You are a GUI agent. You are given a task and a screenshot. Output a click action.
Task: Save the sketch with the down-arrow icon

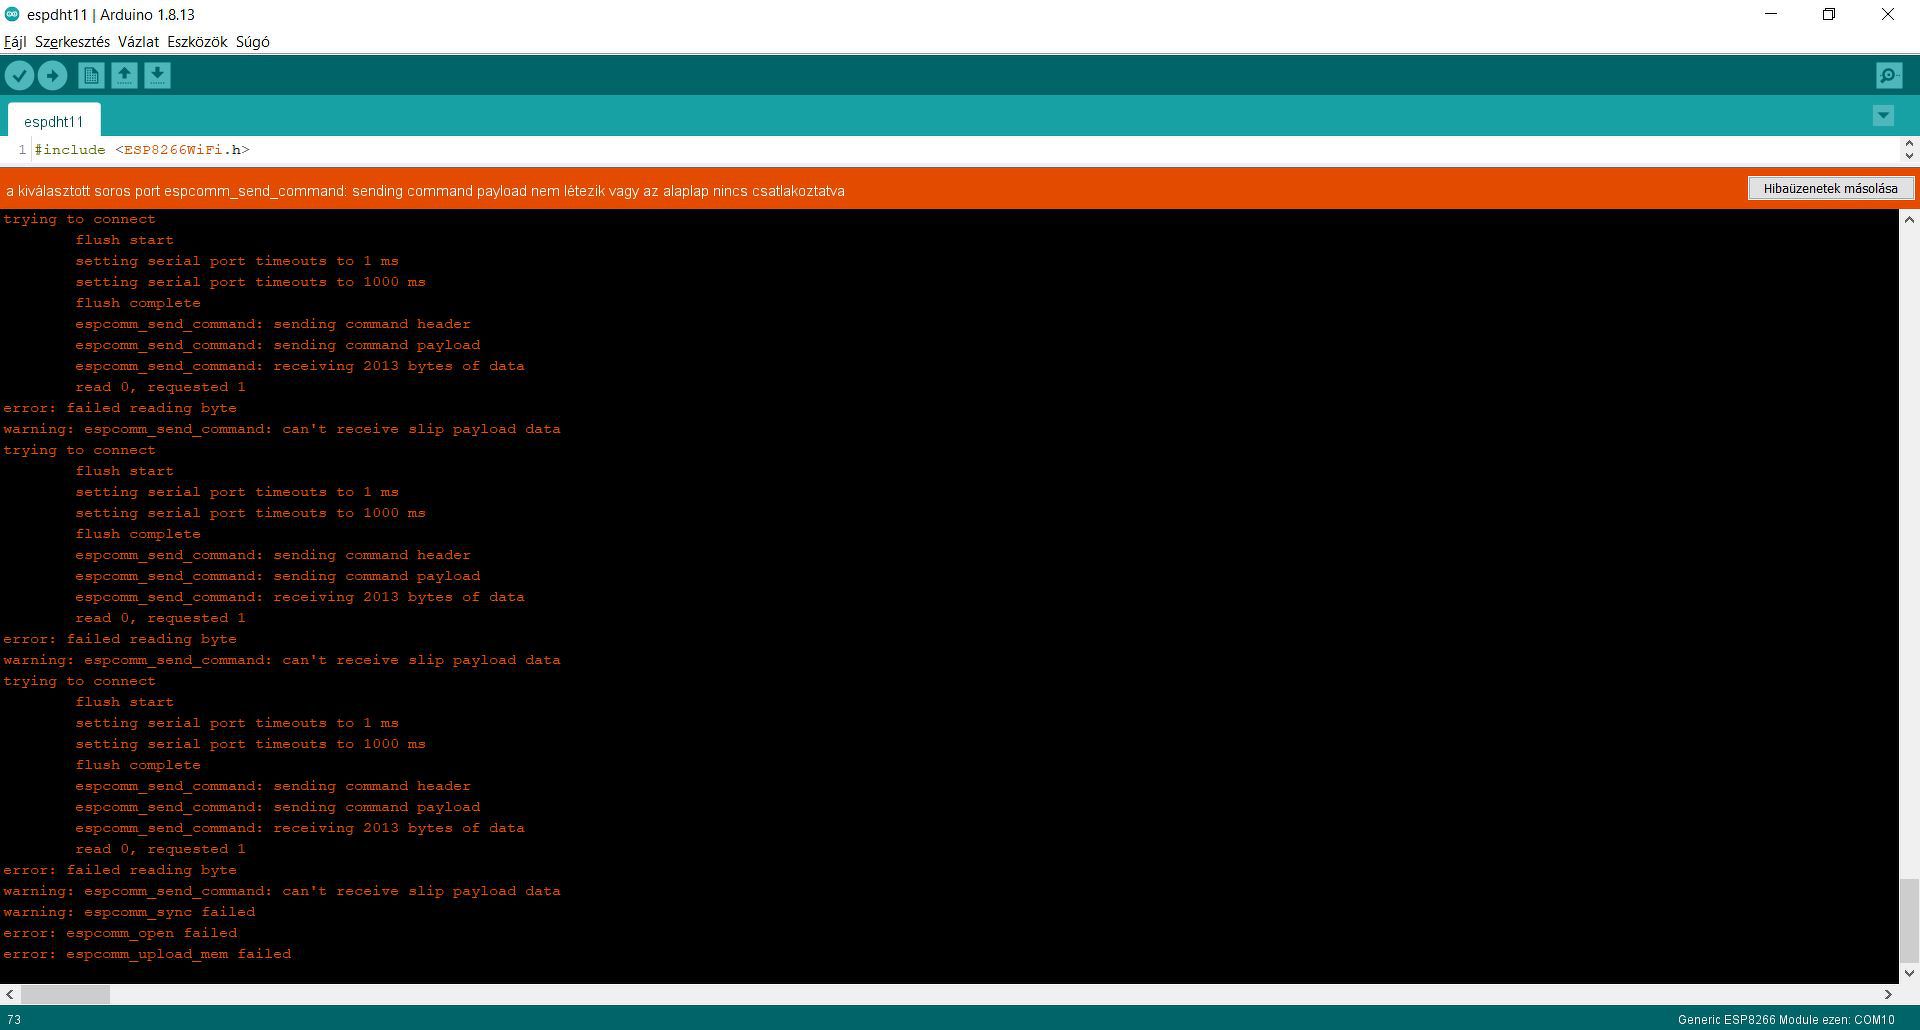[157, 75]
